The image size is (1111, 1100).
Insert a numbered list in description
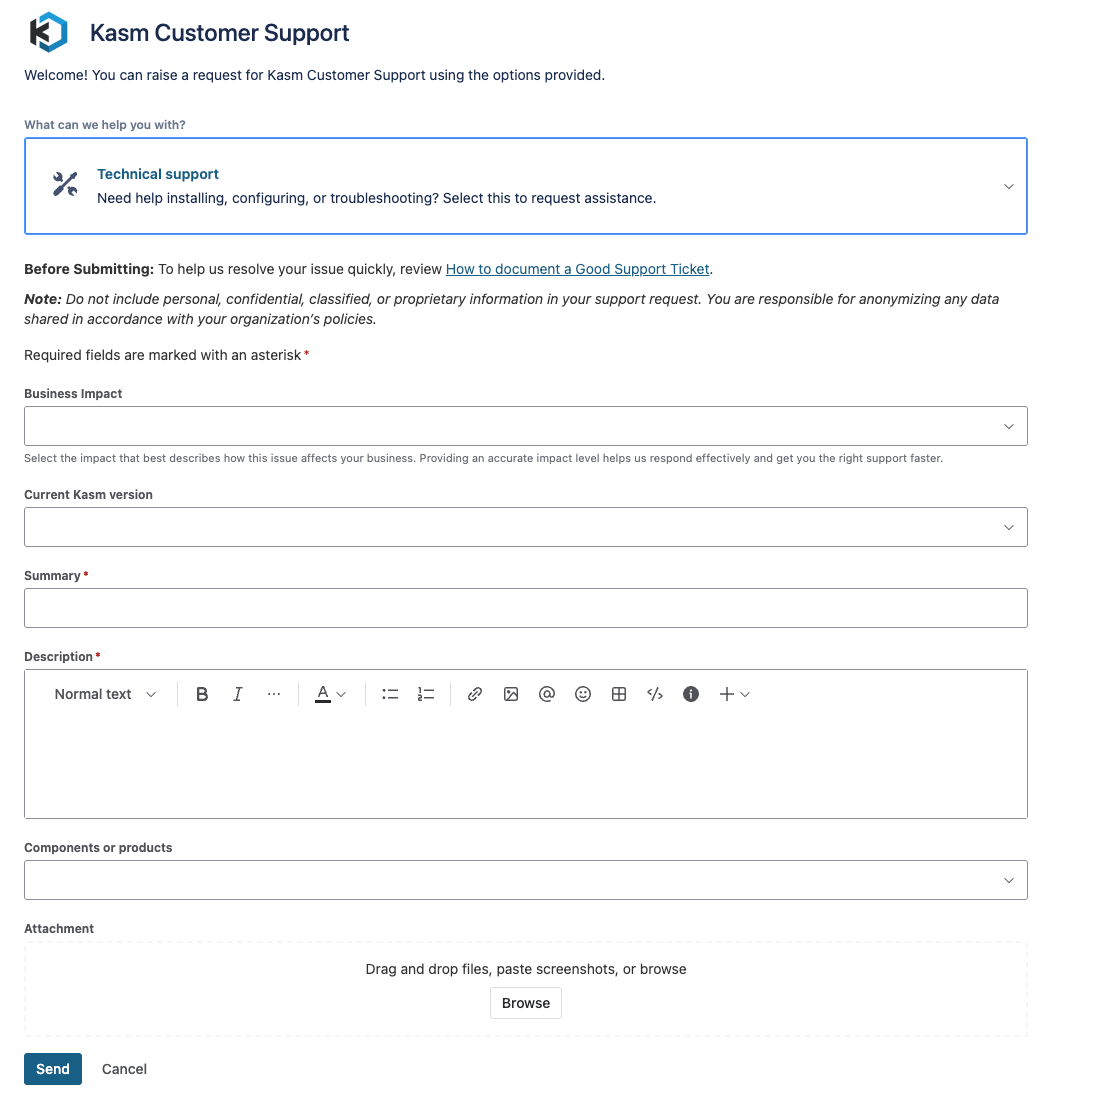(x=426, y=694)
